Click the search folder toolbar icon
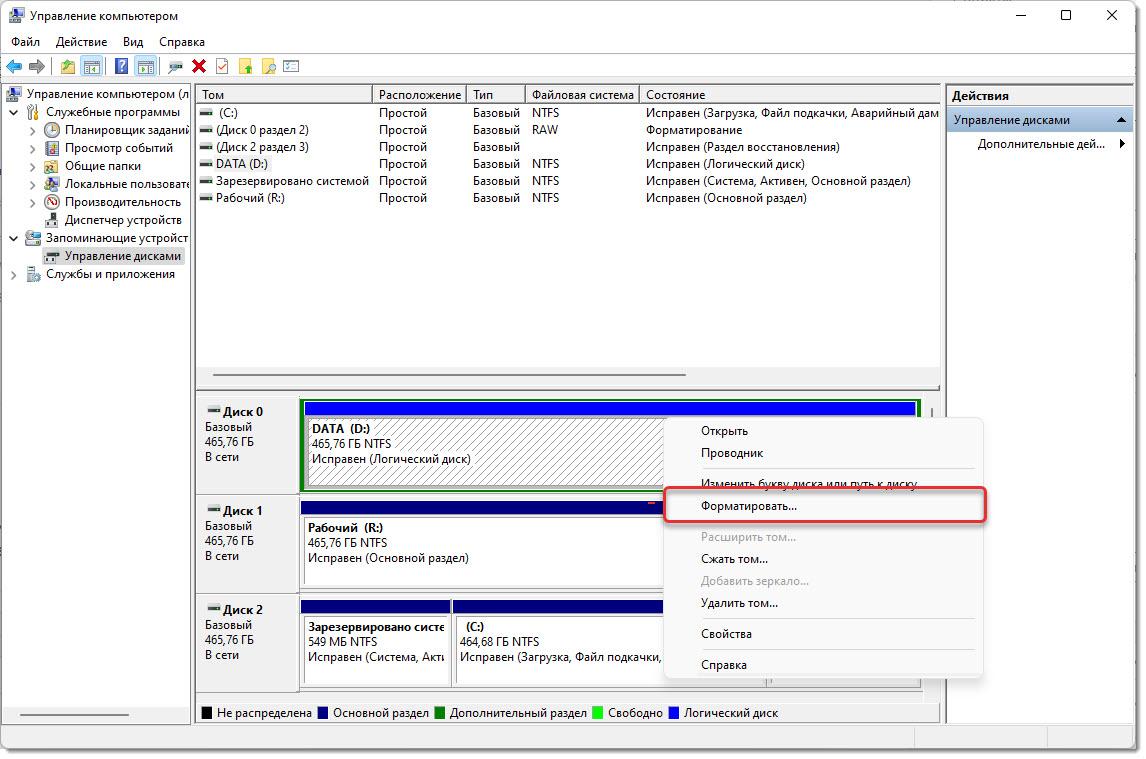Screen dimensions: 1146x759 pyautogui.click(x=268, y=67)
